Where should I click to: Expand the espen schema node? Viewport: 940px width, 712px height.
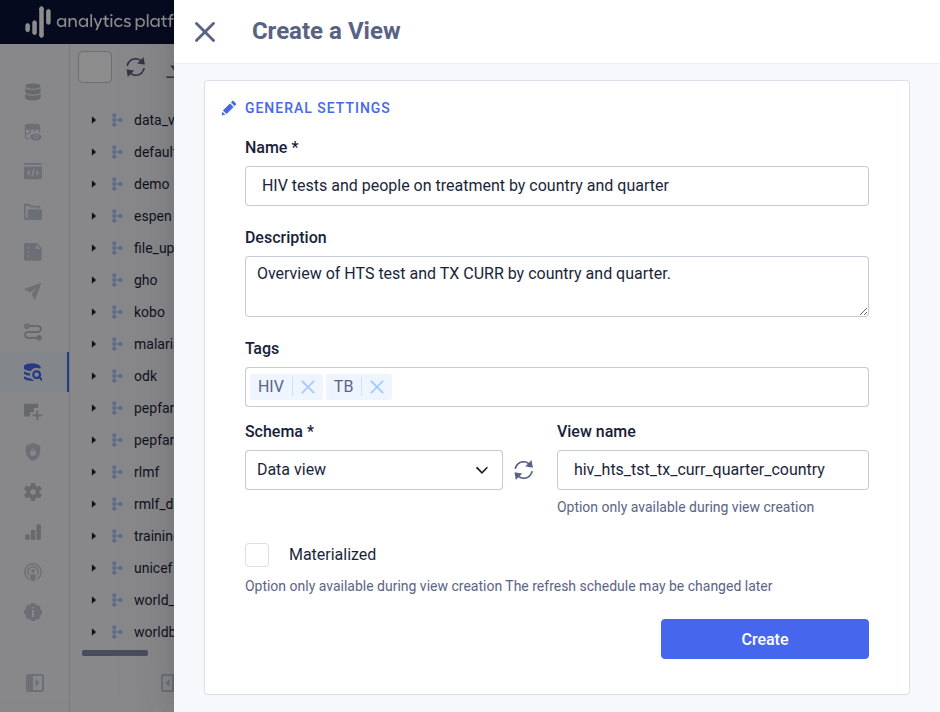point(94,216)
